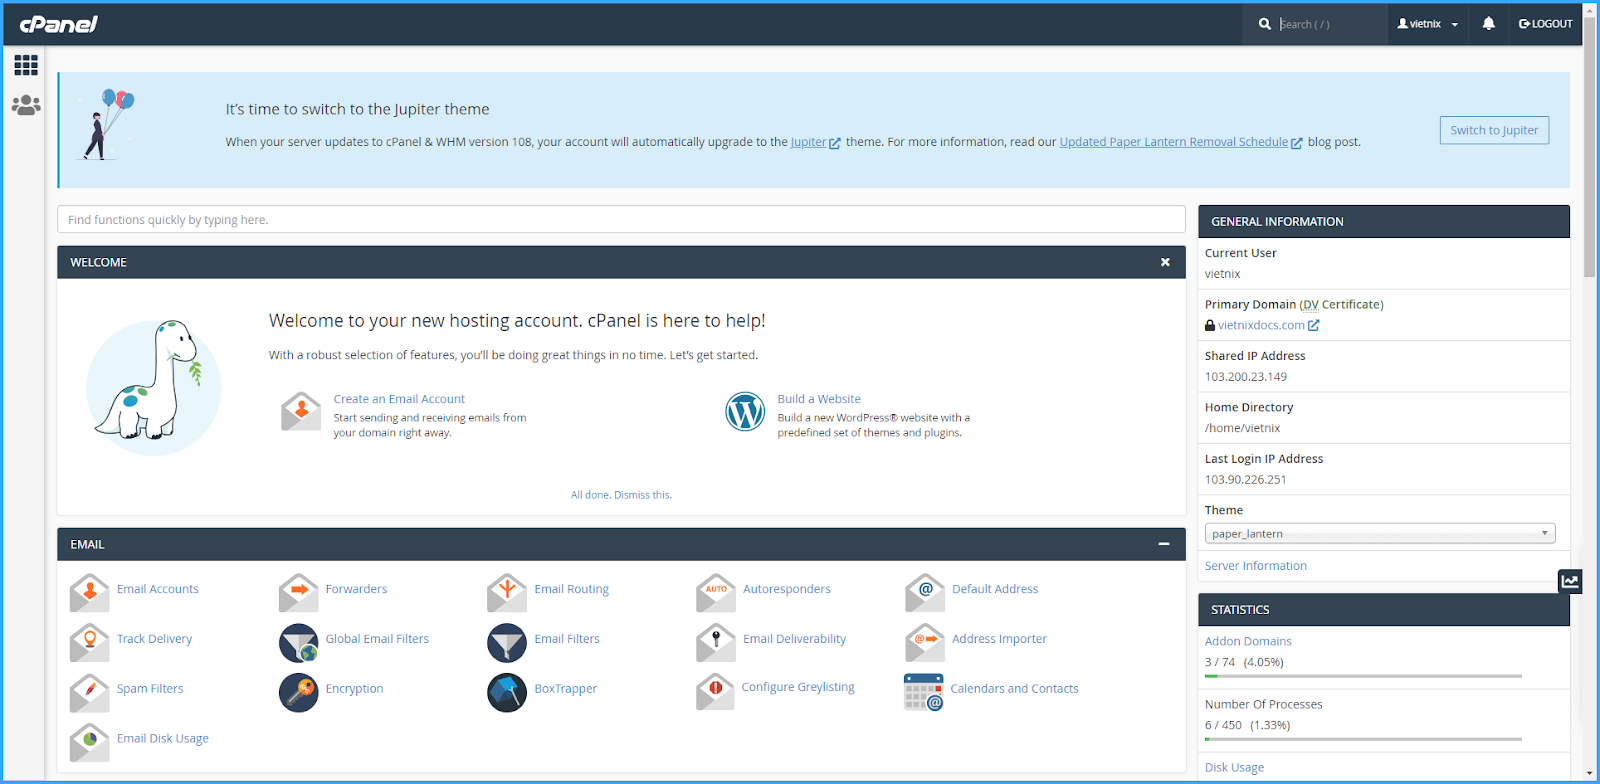Open the Email Deliverability icon

(x=716, y=642)
